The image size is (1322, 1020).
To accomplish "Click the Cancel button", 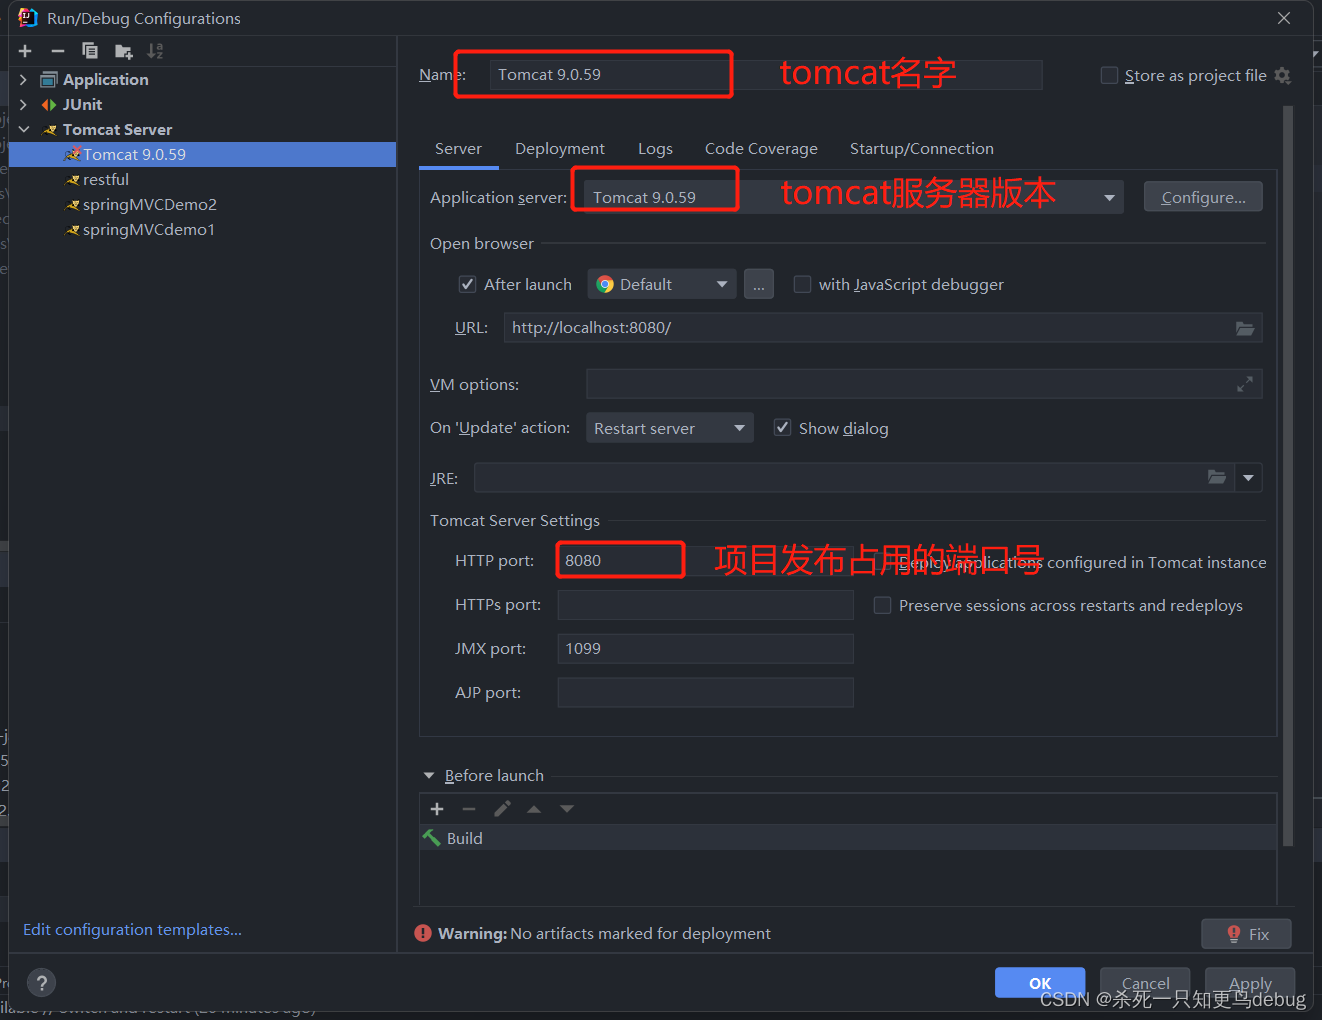I will (x=1145, y=983).
